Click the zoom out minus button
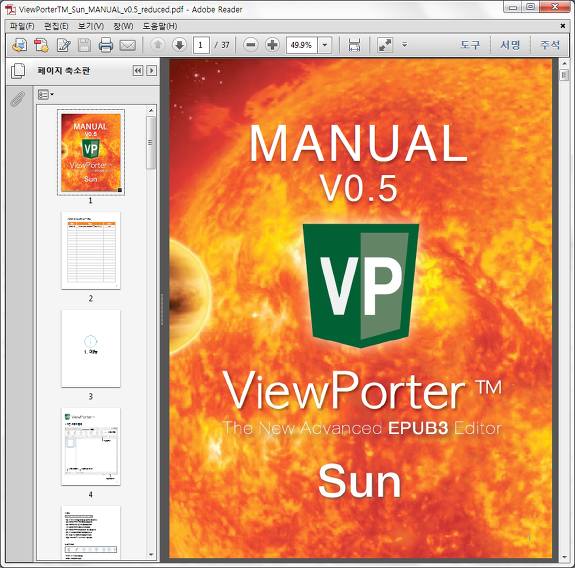575x568 pixels. pos(251,45)
